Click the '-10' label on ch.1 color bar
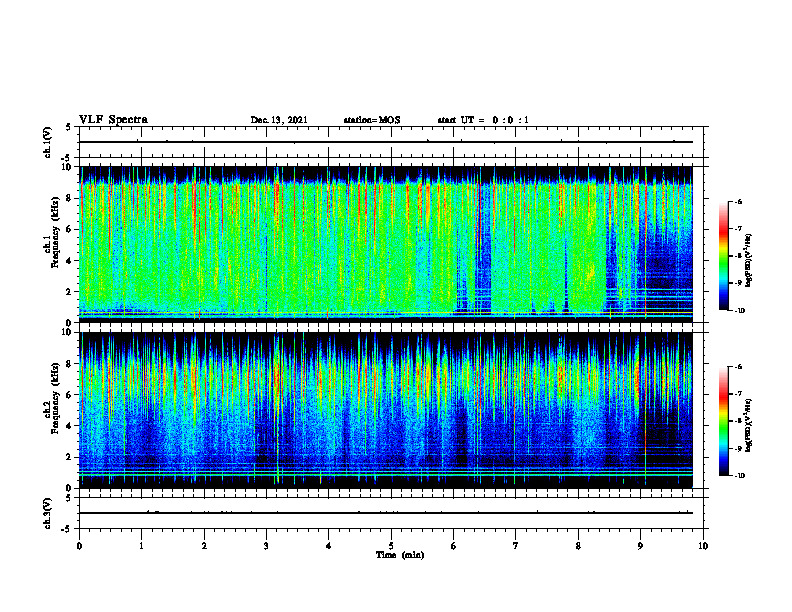Image resolution: width=792 pixels, height=612 pixels. pyautogui.click(x=739, y=311)
